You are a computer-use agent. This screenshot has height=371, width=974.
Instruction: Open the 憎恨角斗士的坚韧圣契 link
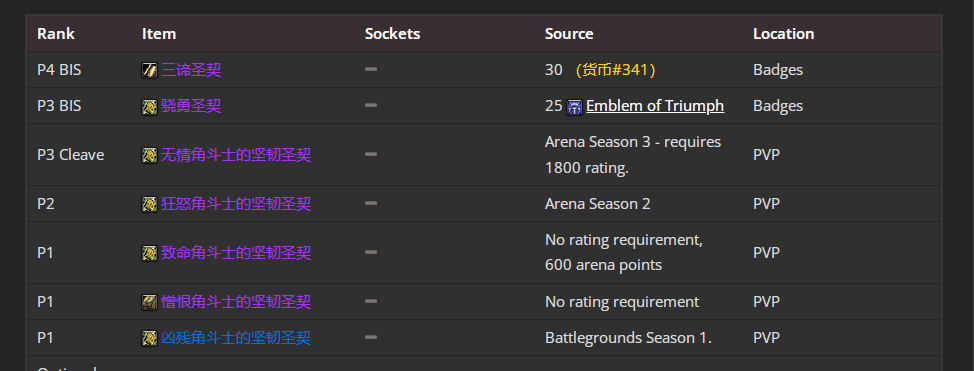click(x=236, y=301)
